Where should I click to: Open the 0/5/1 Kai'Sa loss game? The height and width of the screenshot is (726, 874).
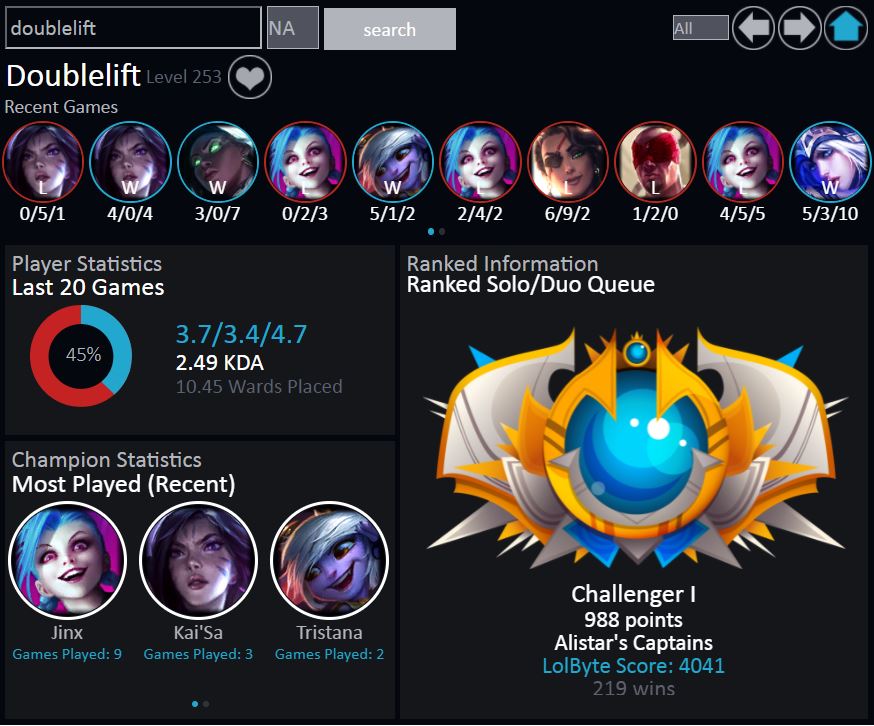click(x=43, y=162)
